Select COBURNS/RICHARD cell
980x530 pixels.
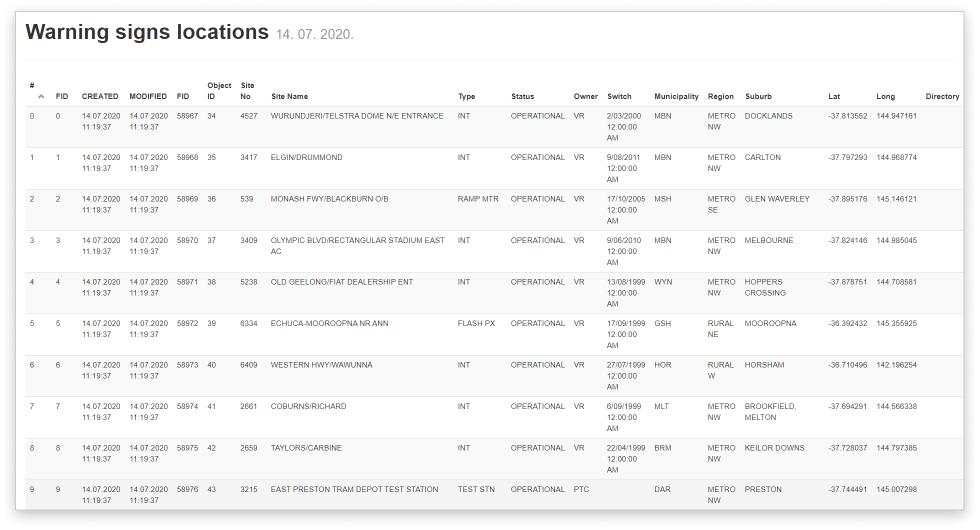point(308,406)
